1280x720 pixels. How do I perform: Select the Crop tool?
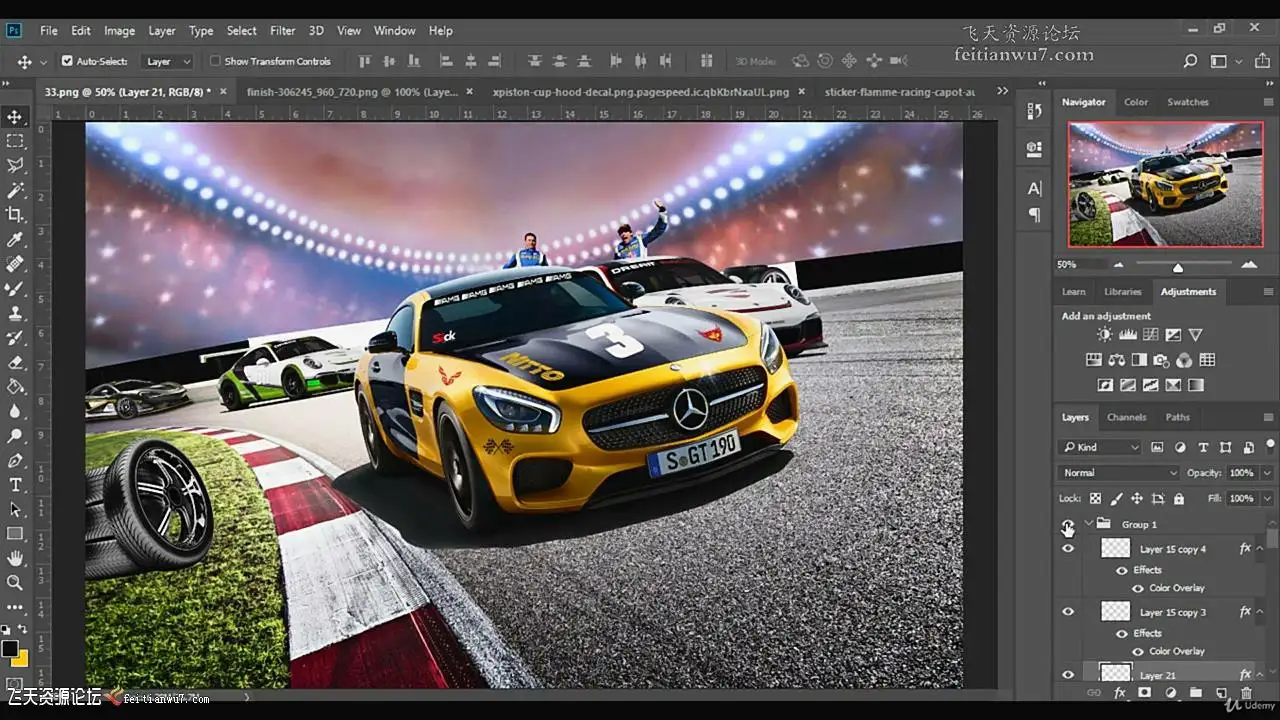point(15,215)
